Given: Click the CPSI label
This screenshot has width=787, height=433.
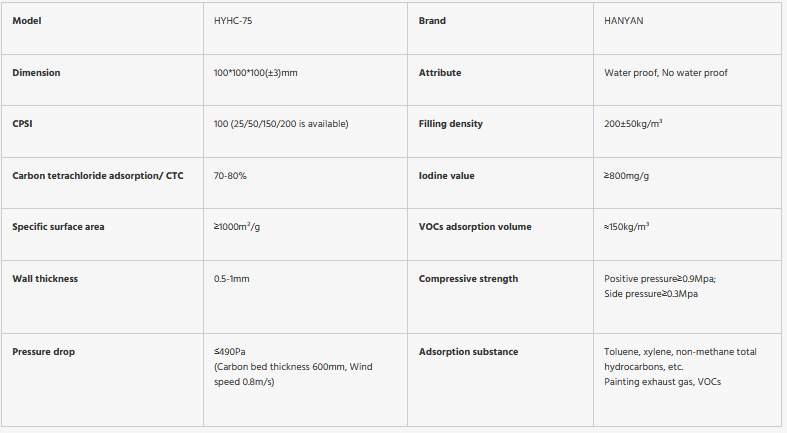Looking at the screenshot, I should click(23, 124).
